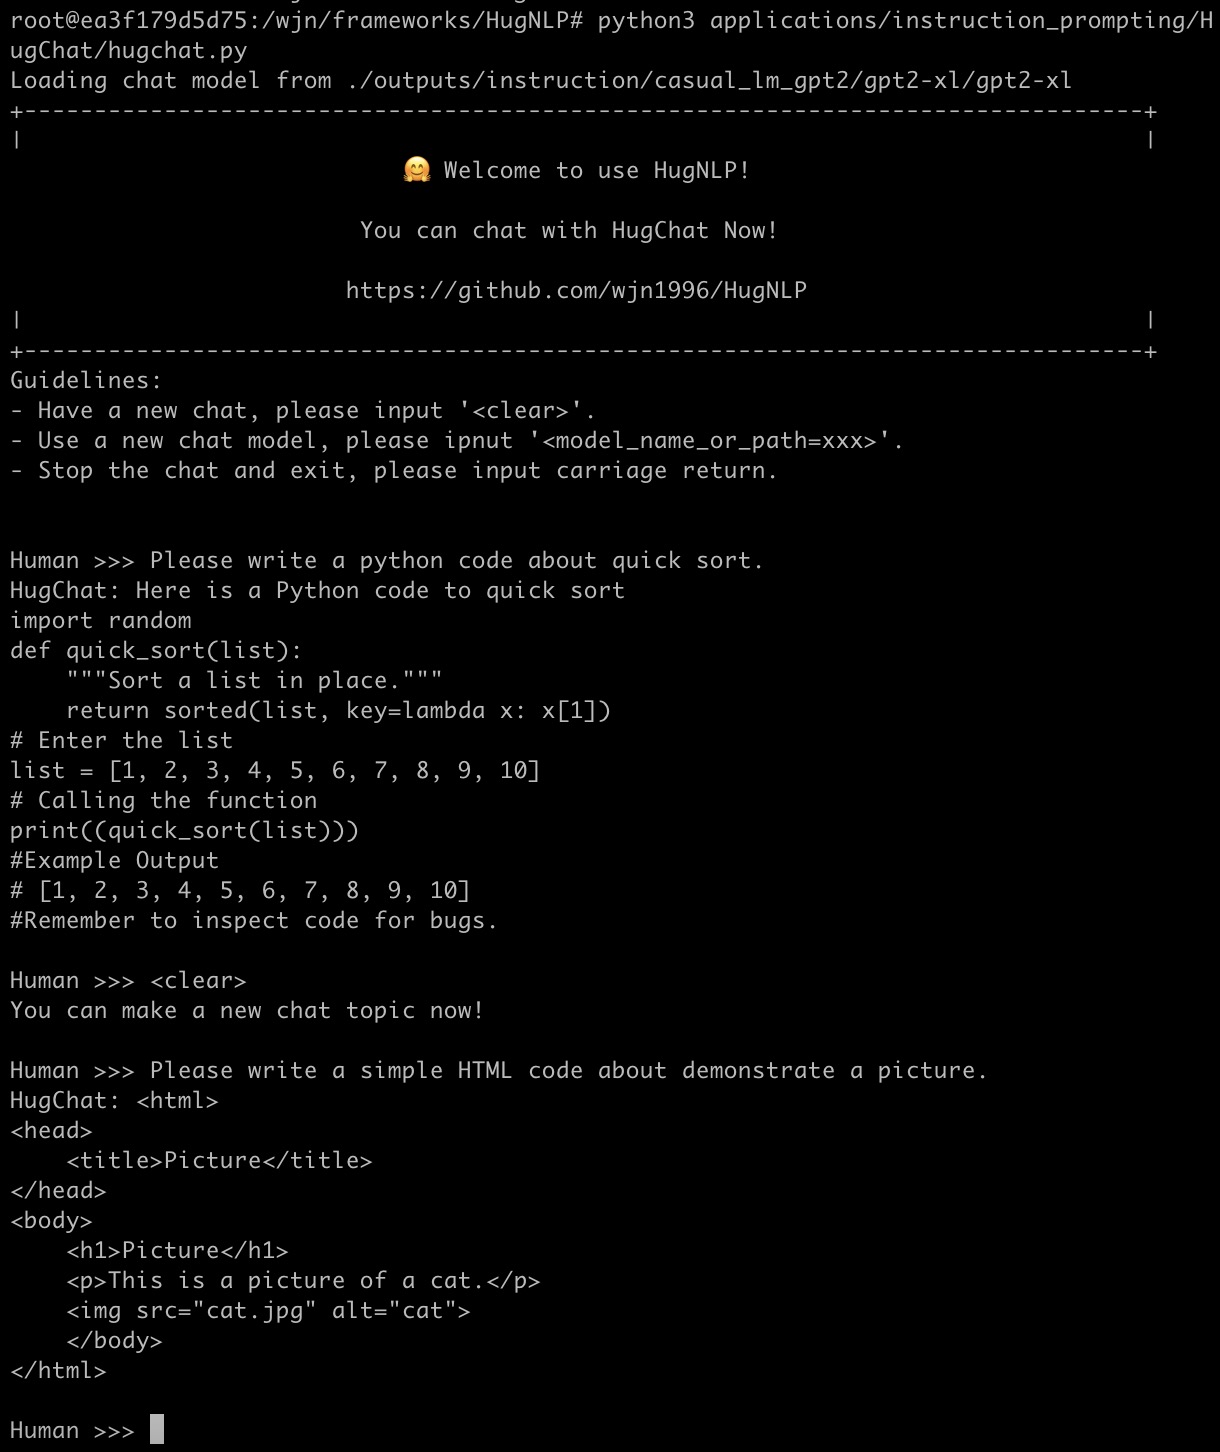Image resolution: width=1220 pixels, height=1452 pixels.
Task: Click the img src cat.jpg line
Action: (268, 1311)
